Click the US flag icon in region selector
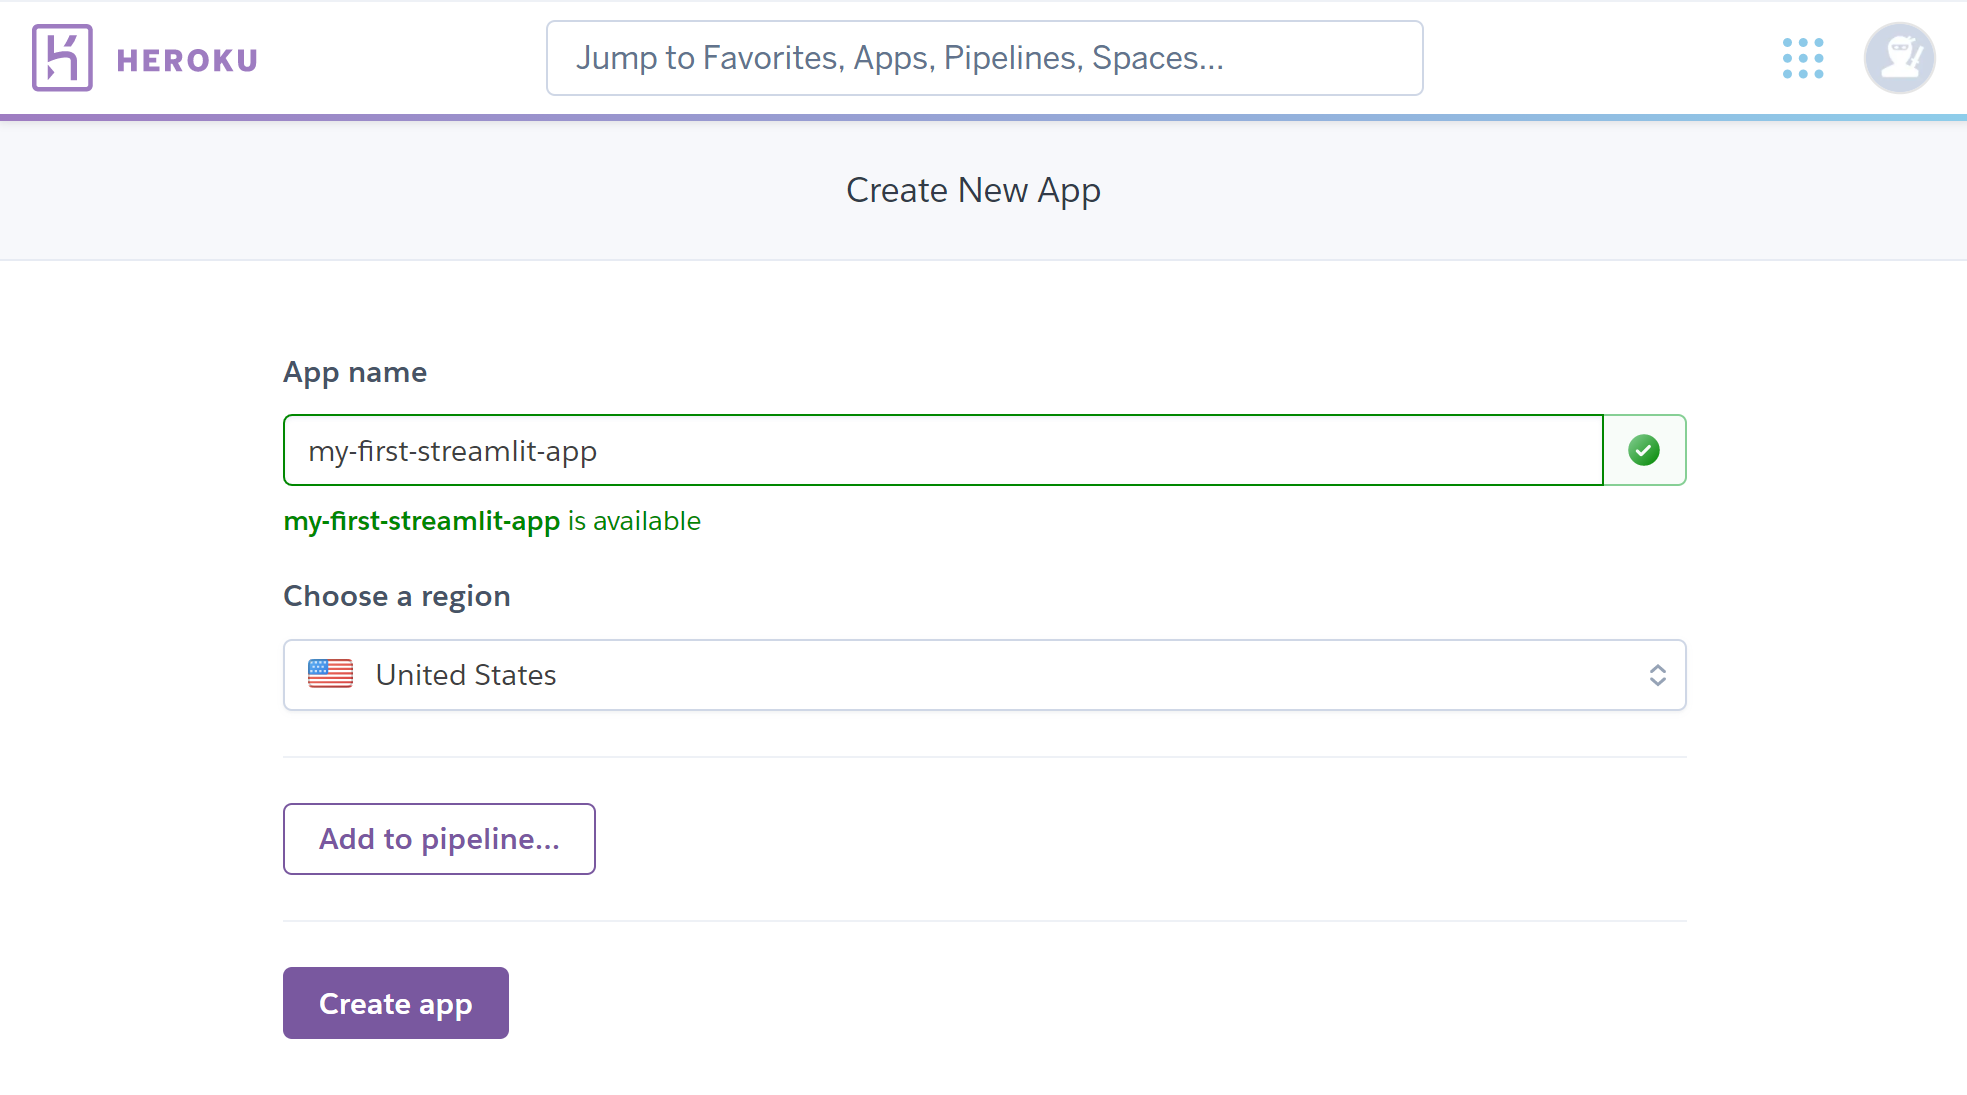1967x1095 pixels. (330, 674)
